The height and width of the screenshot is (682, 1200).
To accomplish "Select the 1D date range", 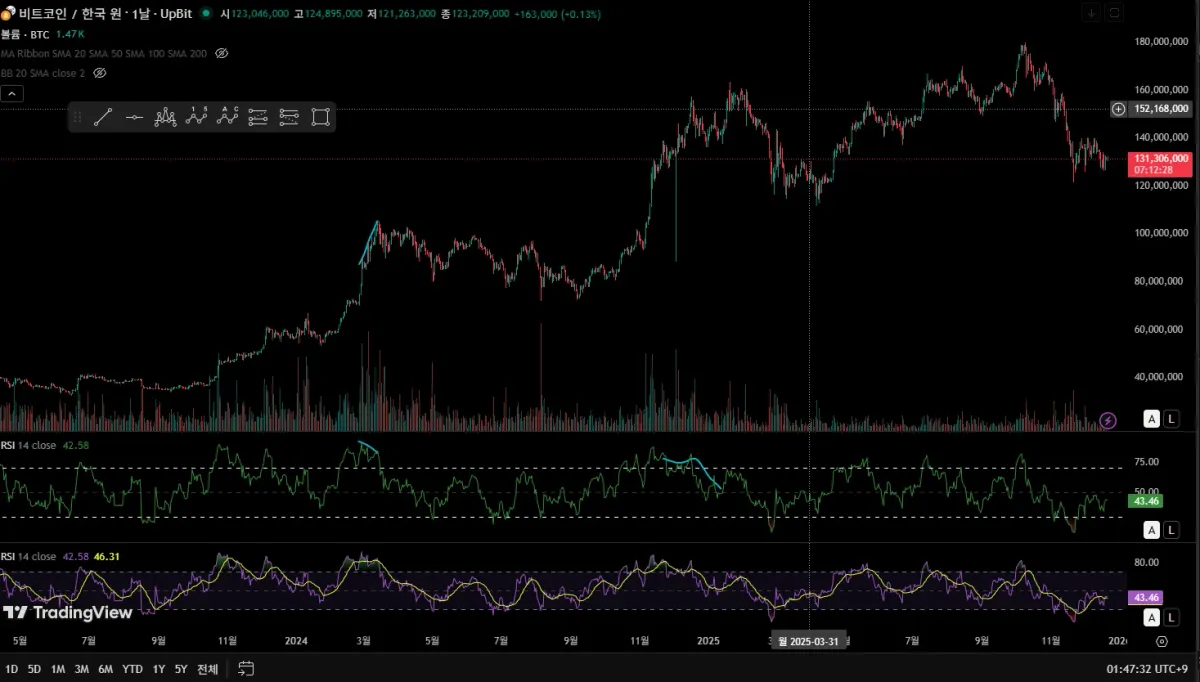I will [11, 669].
